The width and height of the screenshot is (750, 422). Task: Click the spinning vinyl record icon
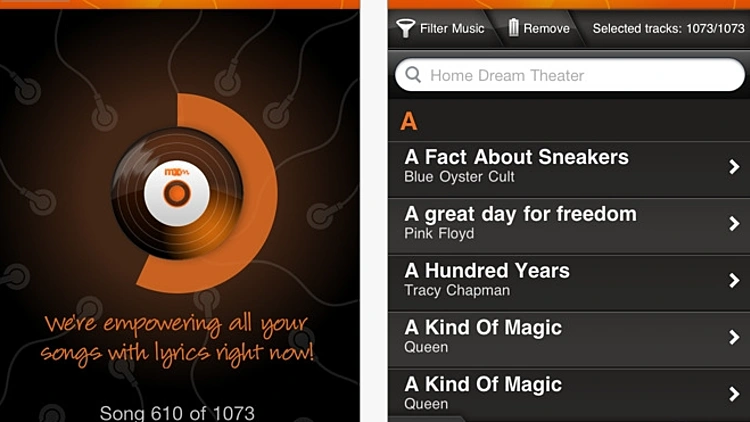tap(177, 193)
